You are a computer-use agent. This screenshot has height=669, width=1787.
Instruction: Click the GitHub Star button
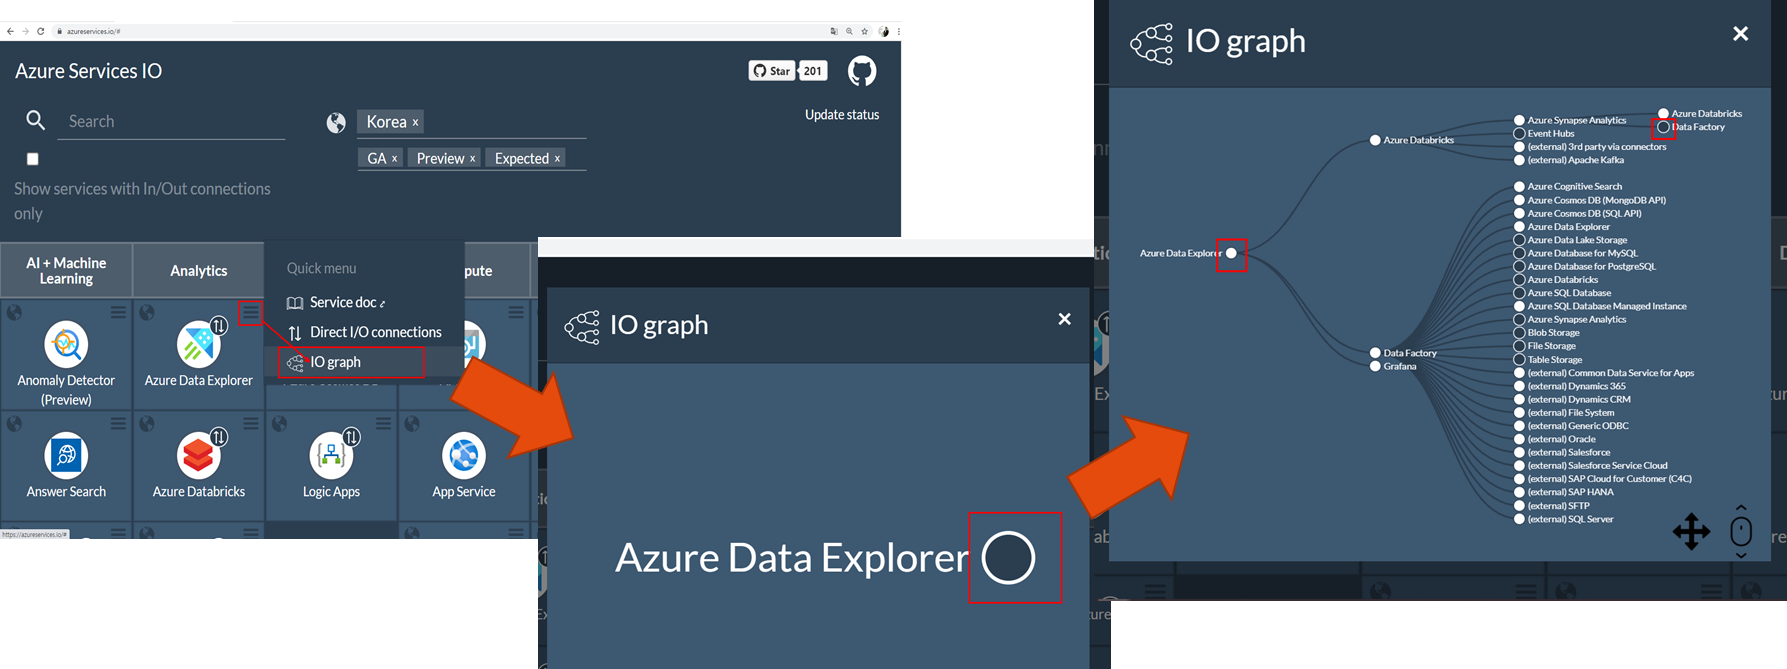click(x=771, y=71)
